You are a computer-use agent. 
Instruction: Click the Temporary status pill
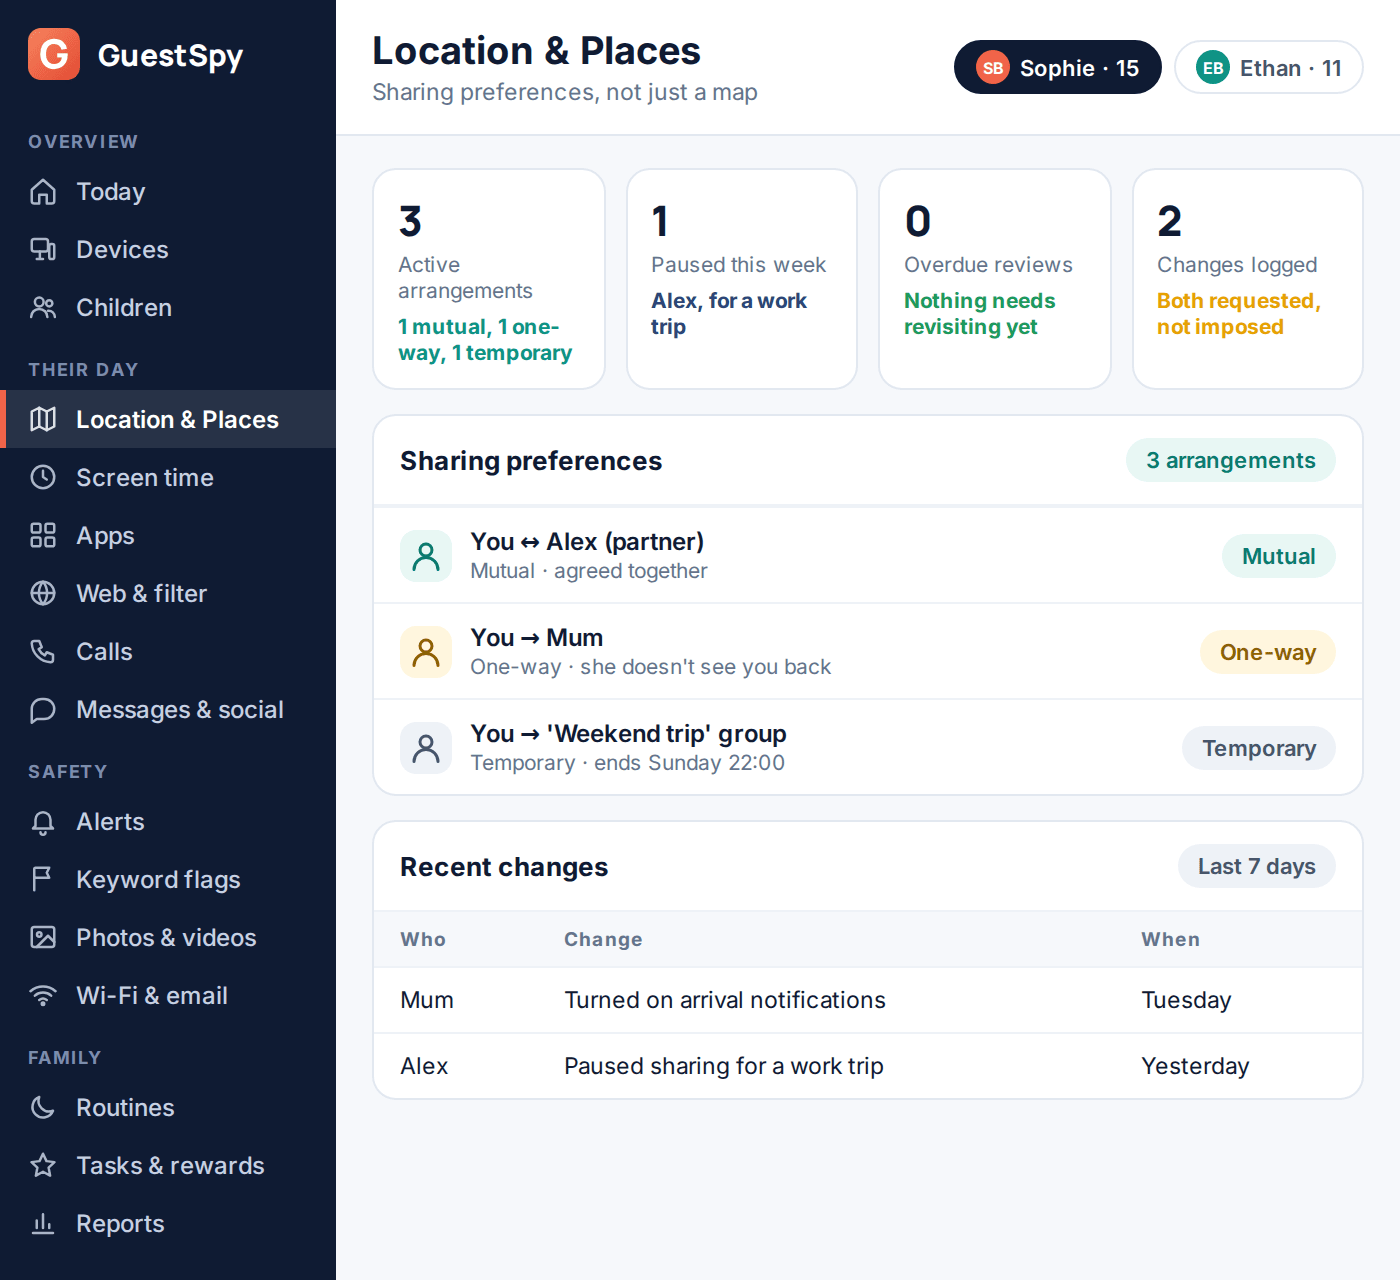pyautogui.click(x=1259, y=748)
